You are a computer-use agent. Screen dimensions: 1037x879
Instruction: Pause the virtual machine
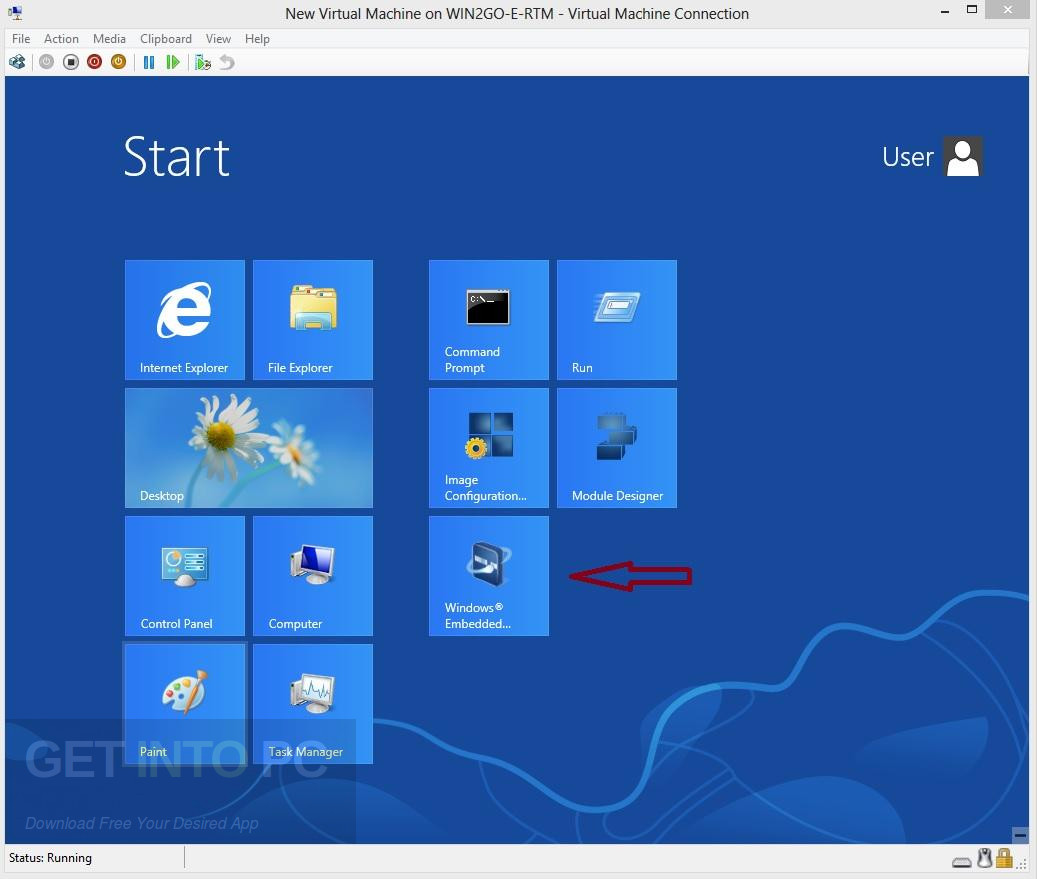pos(149,62)
